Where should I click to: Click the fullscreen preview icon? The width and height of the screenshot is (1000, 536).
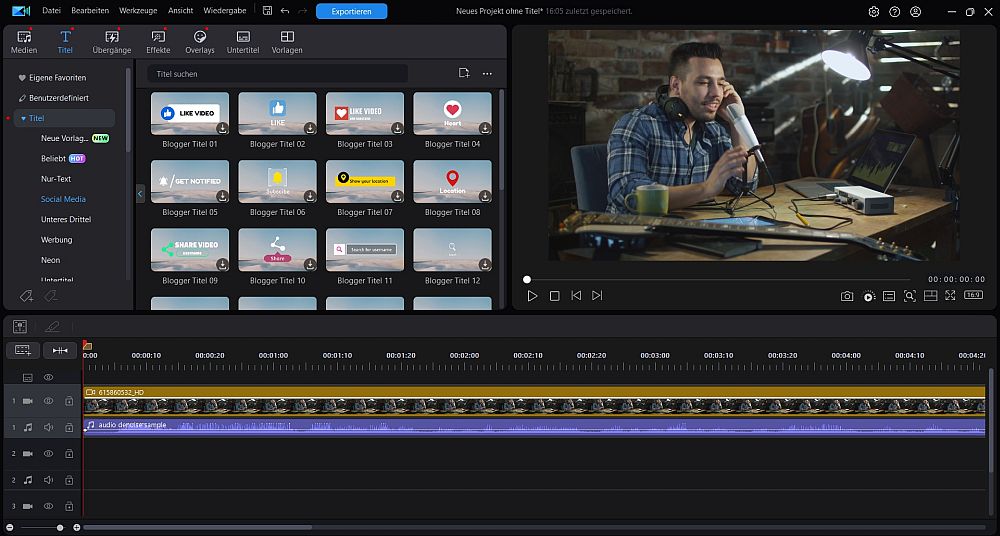coord(950,296)
